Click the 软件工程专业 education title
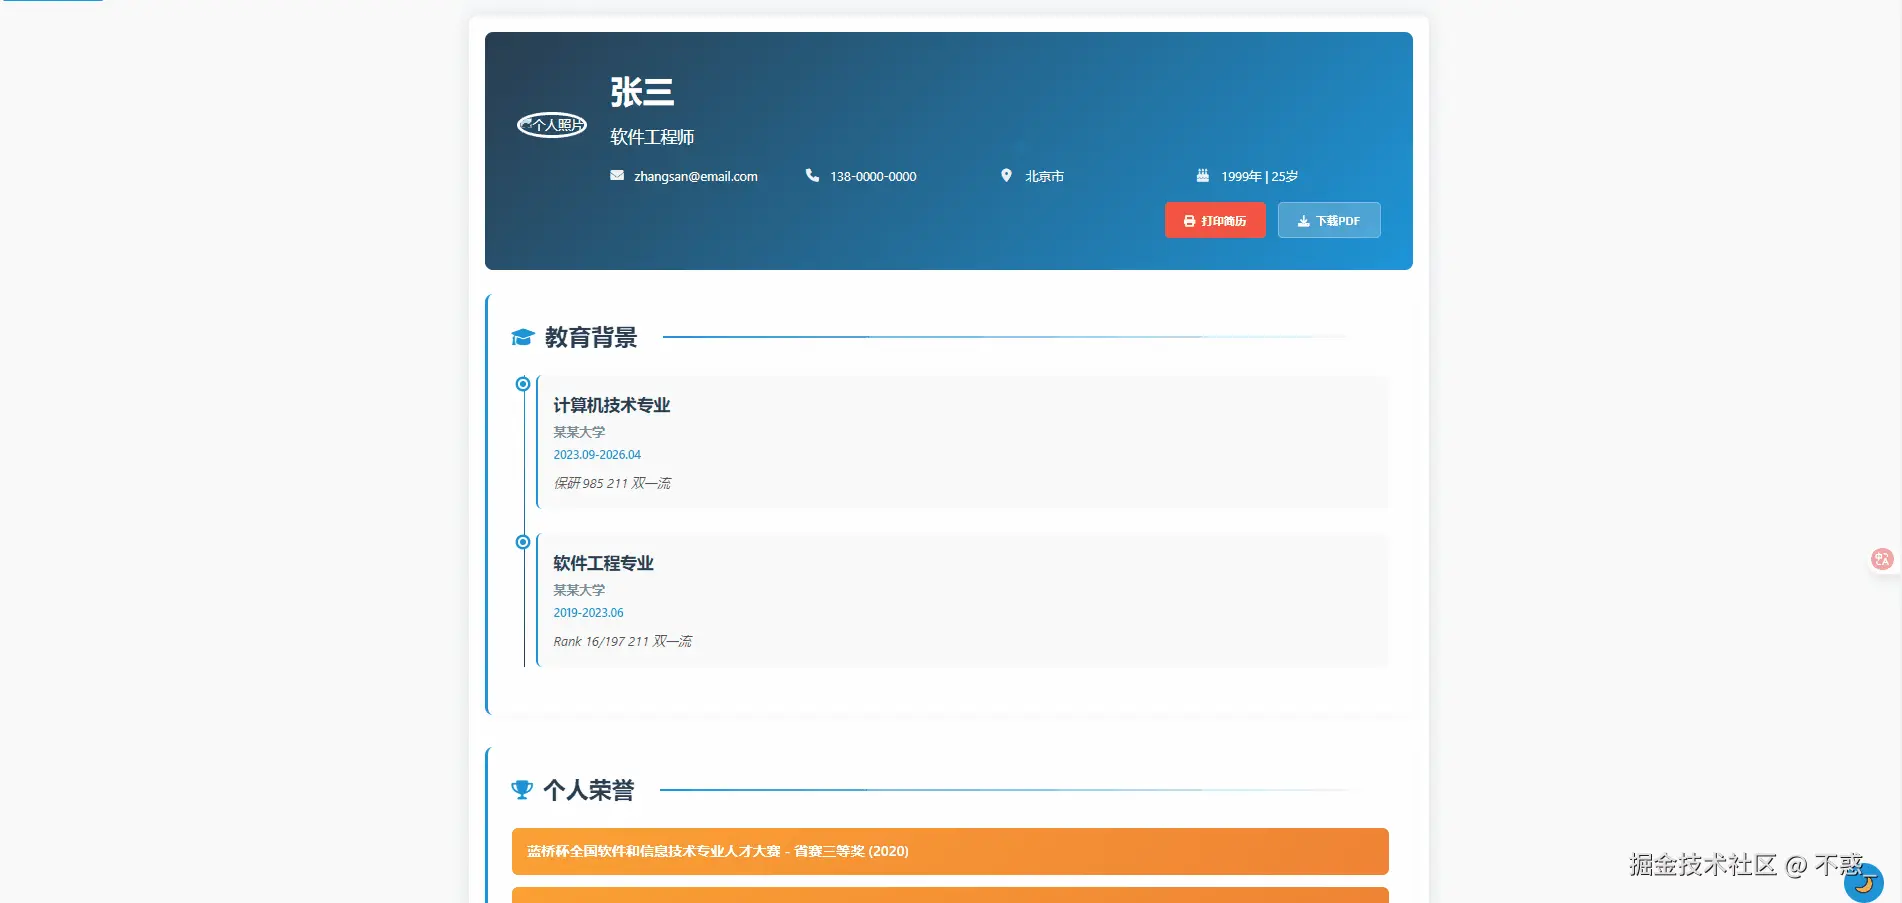1902x903 pixels. coord(603,563)
